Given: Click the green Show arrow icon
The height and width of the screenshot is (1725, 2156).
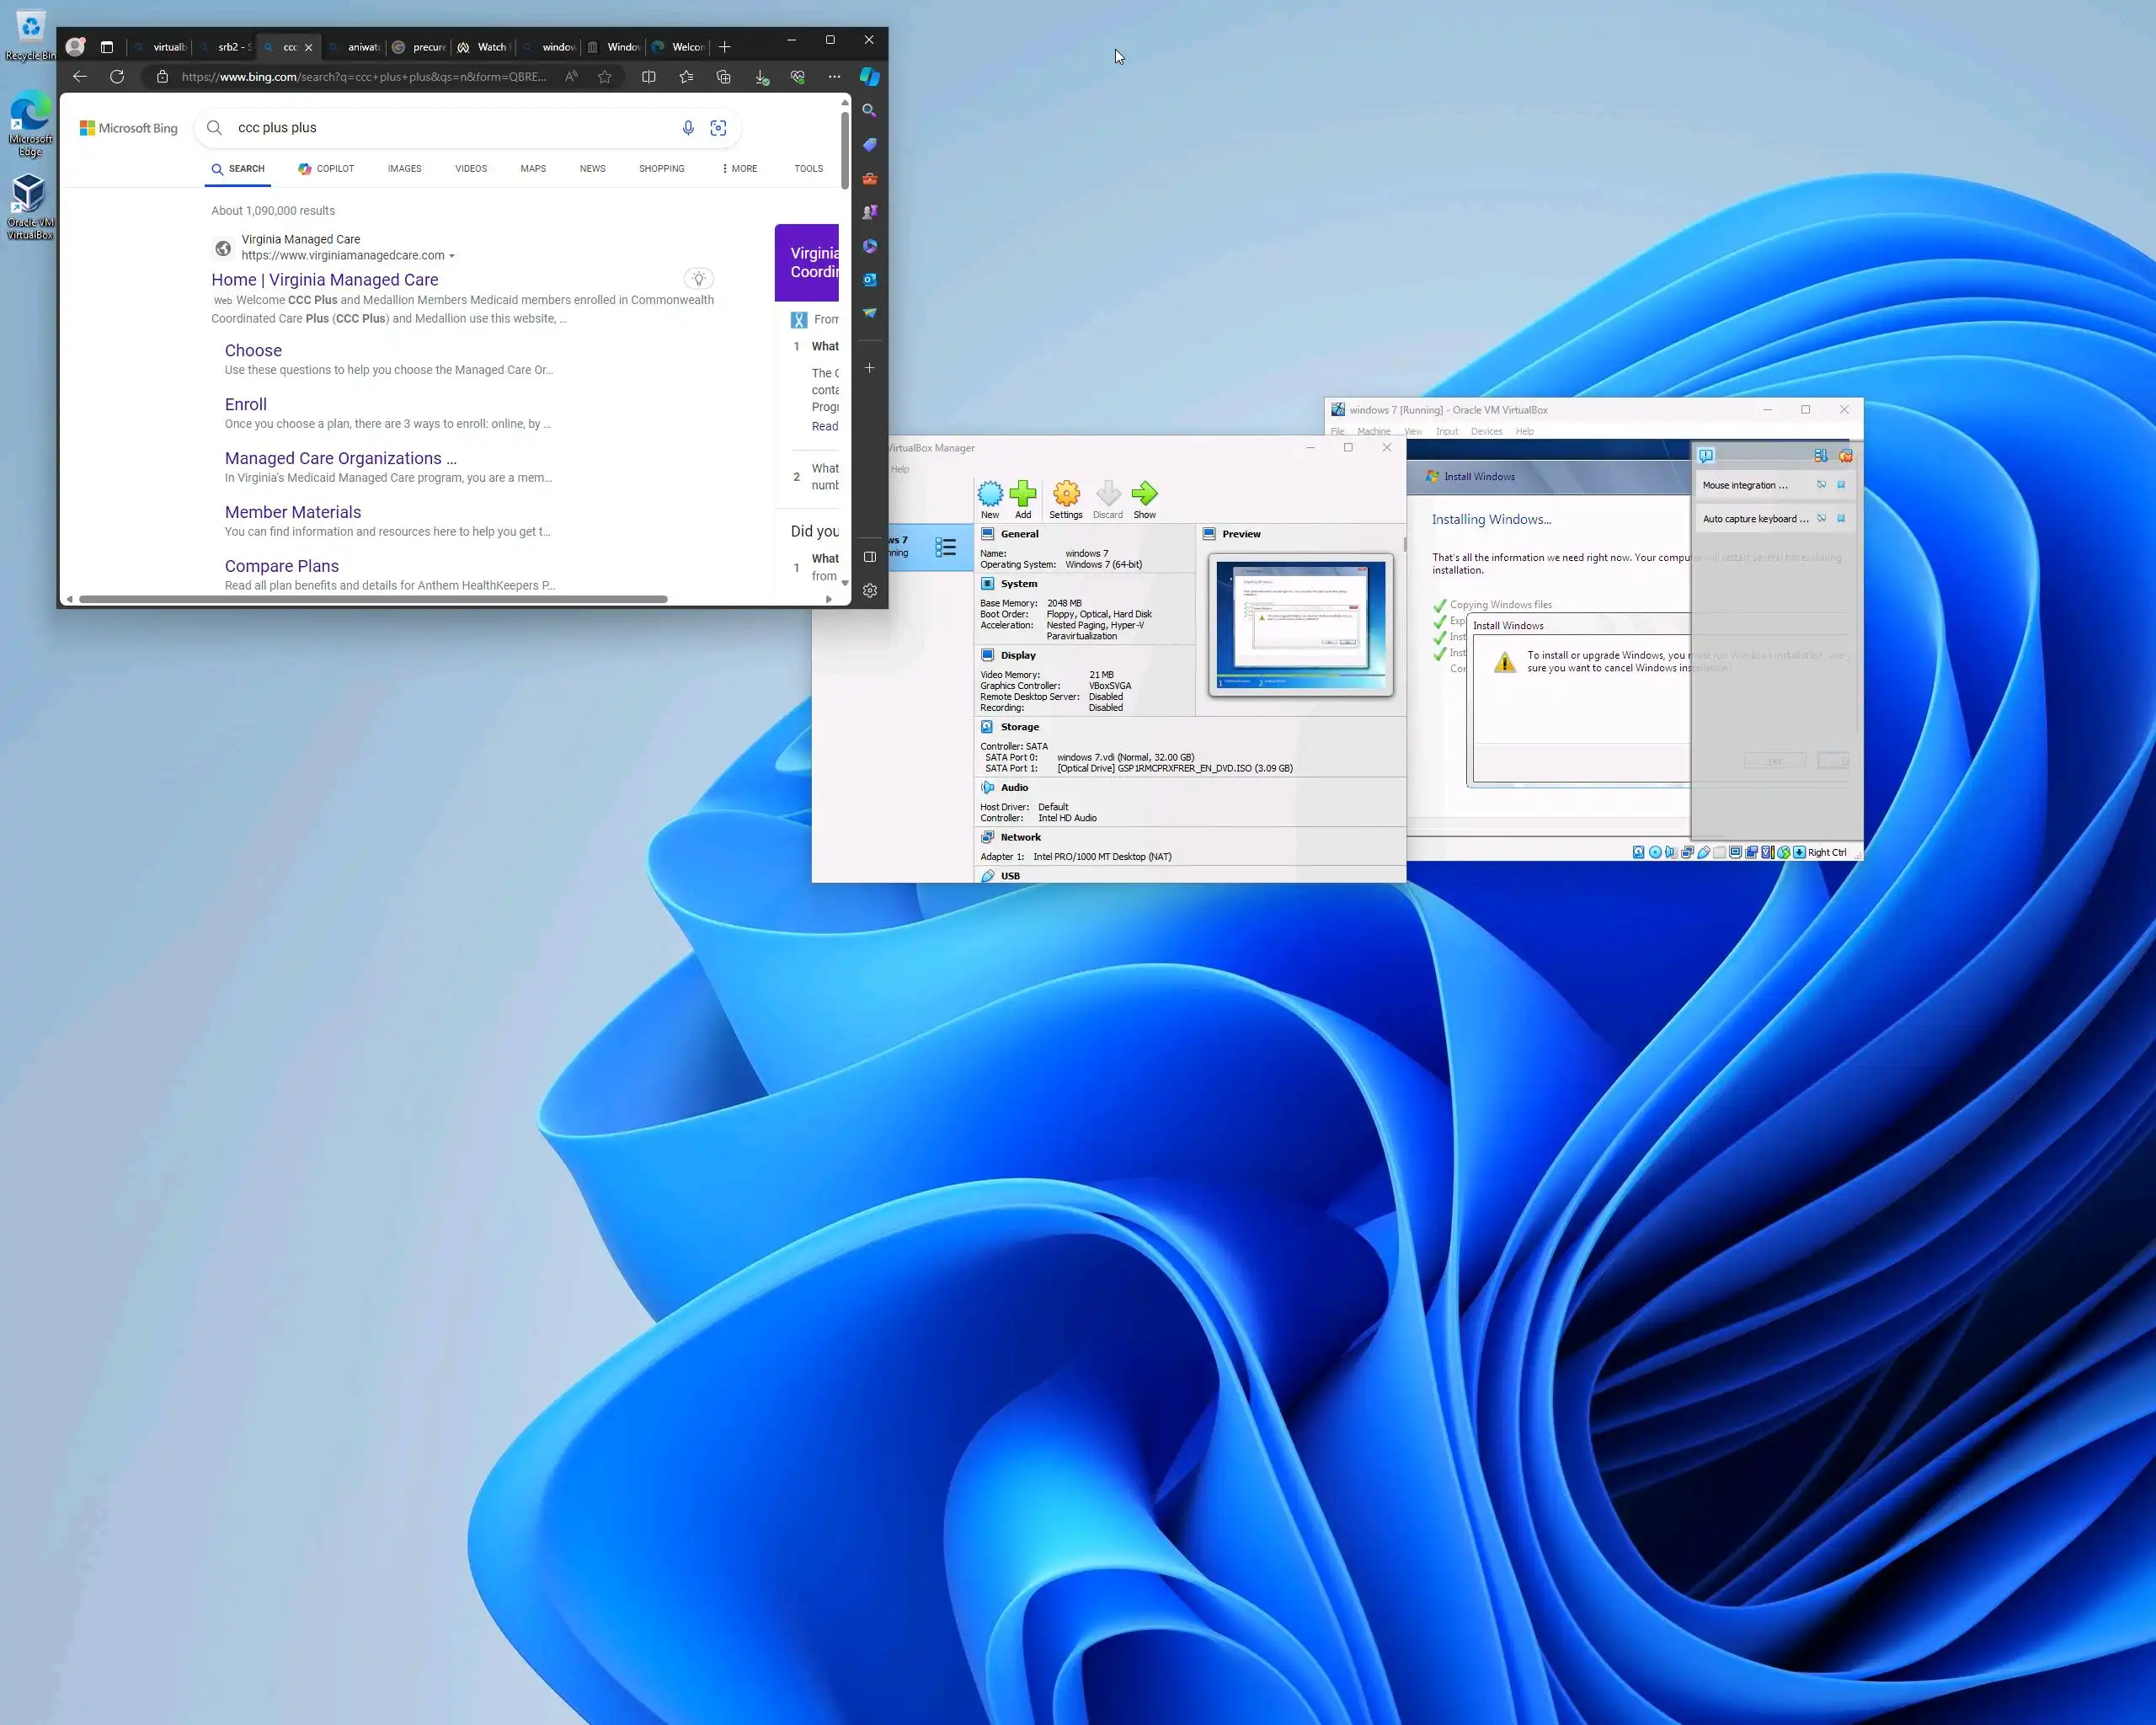Looking at the screenshot, I should click(1144, 495).
